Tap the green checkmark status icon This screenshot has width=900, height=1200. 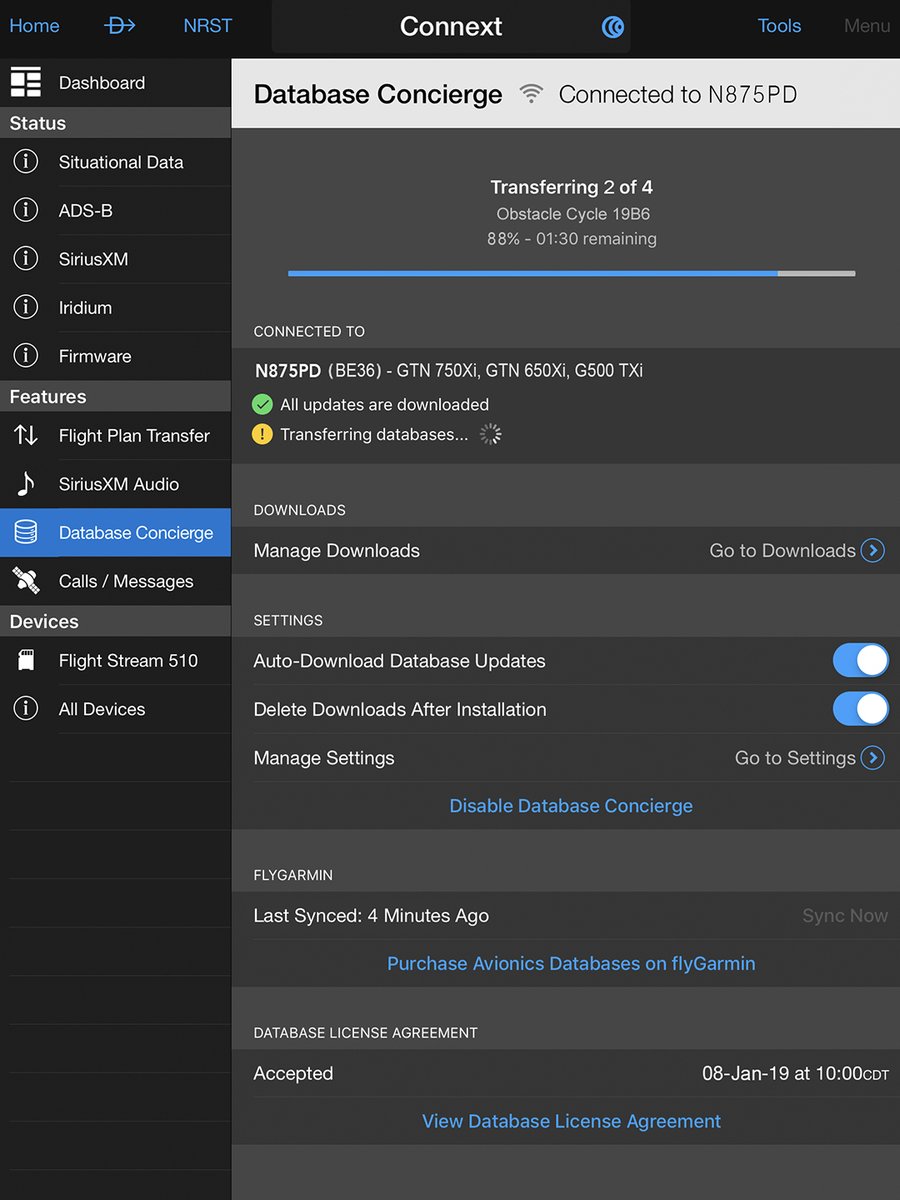tap(262, 405)
